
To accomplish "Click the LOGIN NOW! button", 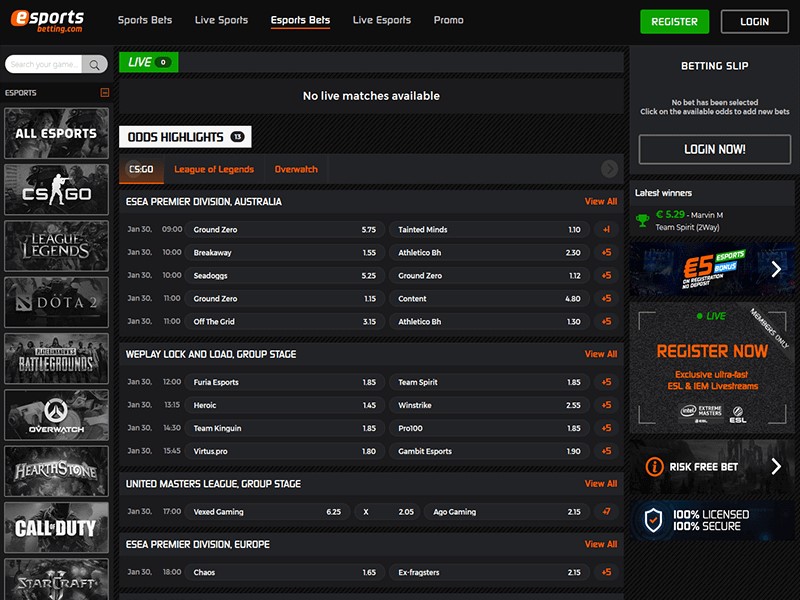I will coord(715,149).
